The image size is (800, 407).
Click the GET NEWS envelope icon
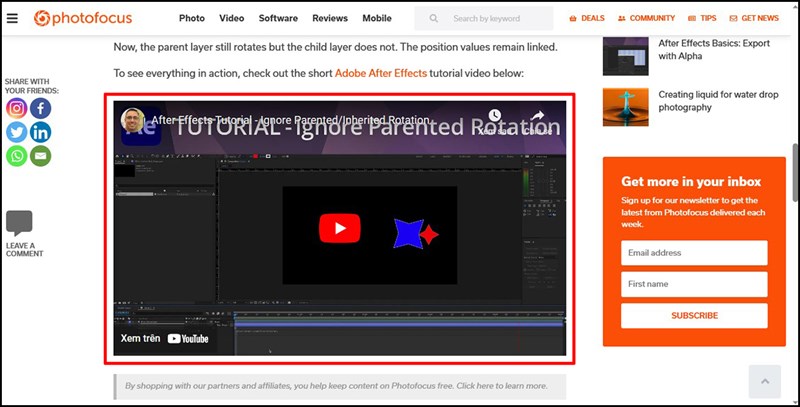[733, 18]
